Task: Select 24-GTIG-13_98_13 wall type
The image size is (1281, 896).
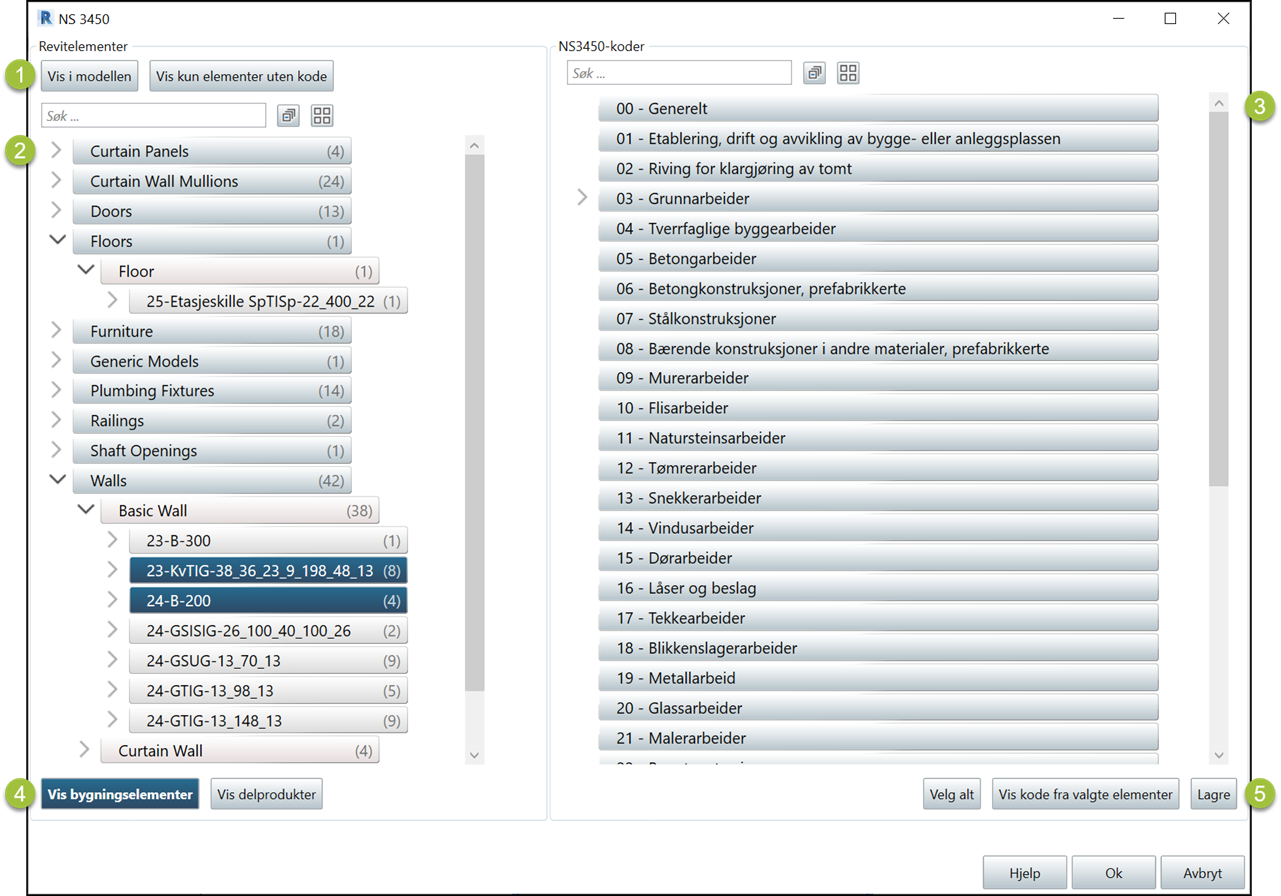Action: pyautogui.click(x=268, y=691)
